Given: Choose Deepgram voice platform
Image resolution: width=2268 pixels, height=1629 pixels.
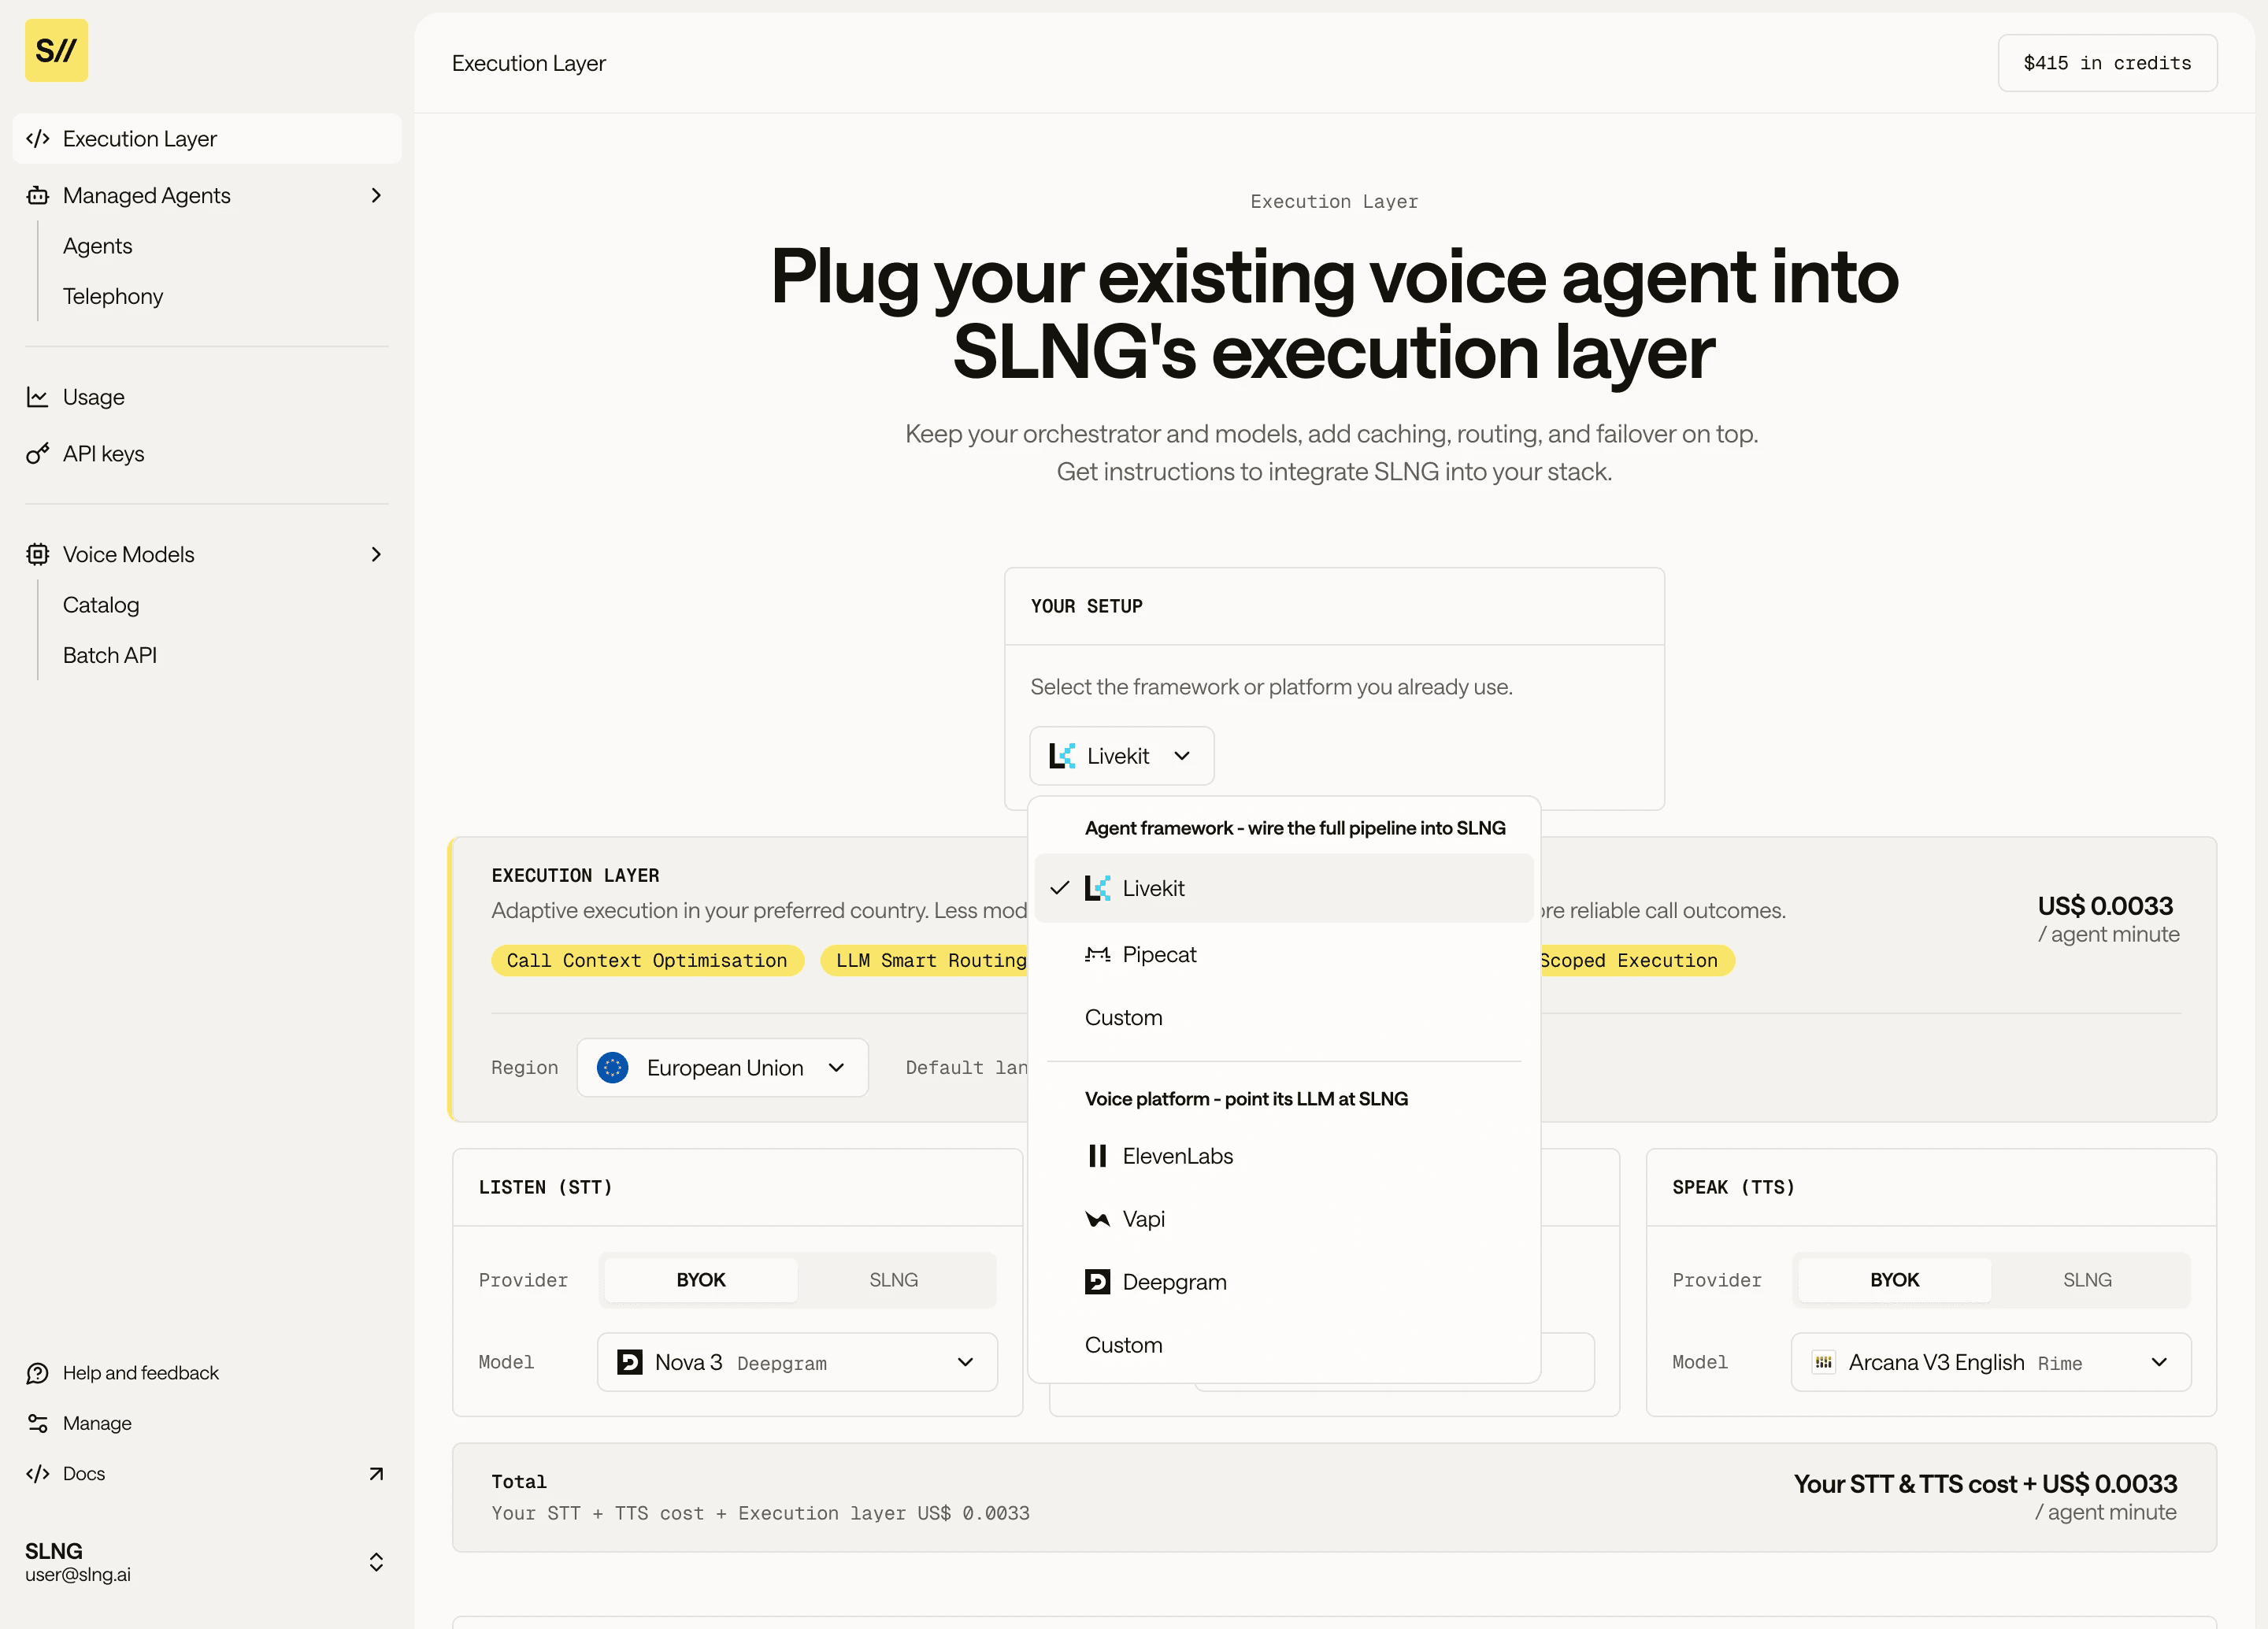Looking at the screenshot, I should click(1284, 1282).
